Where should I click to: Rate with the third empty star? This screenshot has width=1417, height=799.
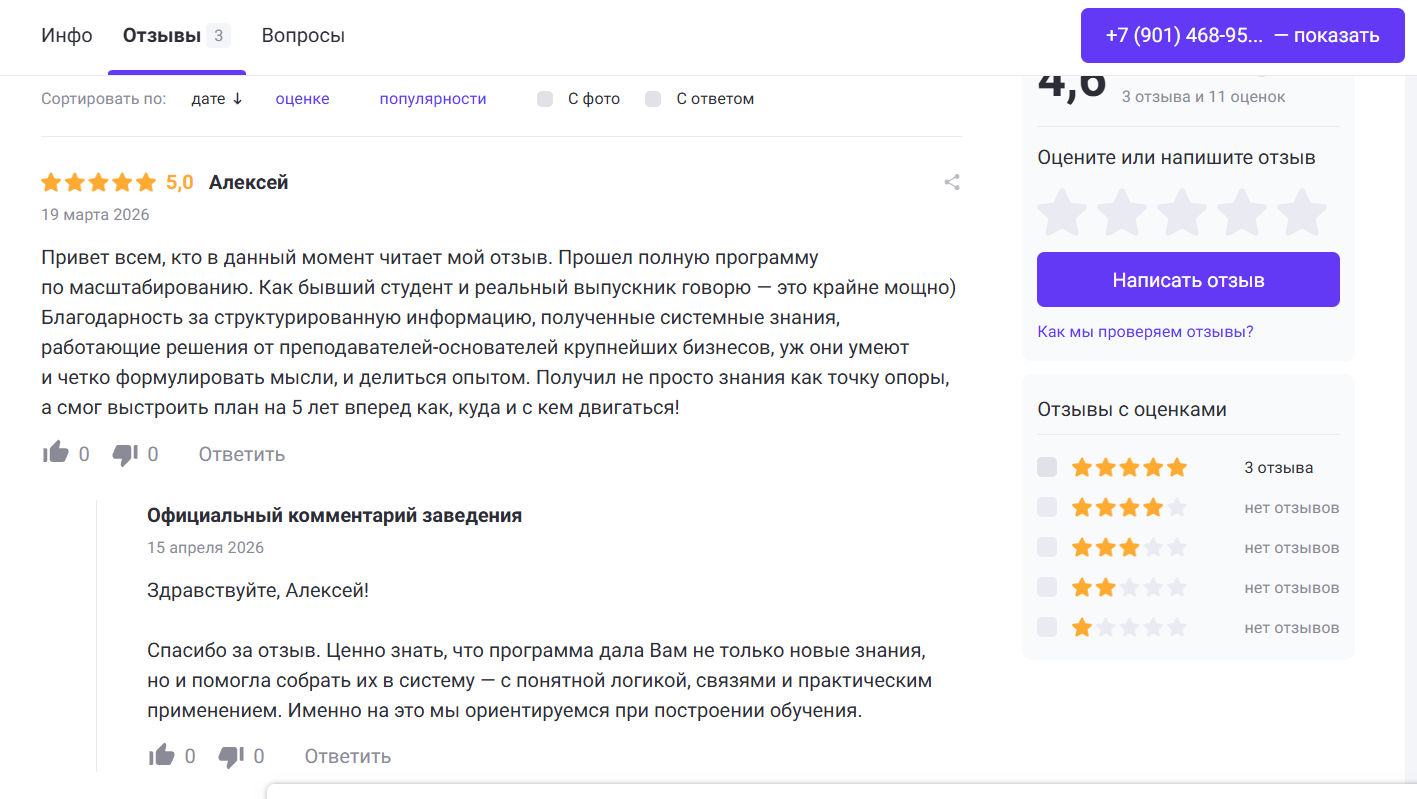(x=1182, y=212)
